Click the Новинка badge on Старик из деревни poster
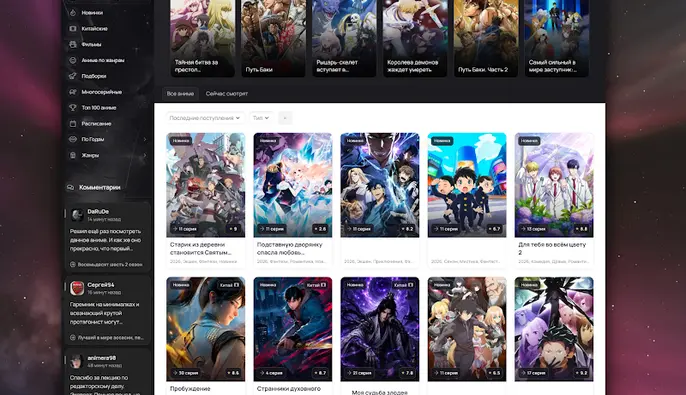686x395 pixels. point(181,141)
